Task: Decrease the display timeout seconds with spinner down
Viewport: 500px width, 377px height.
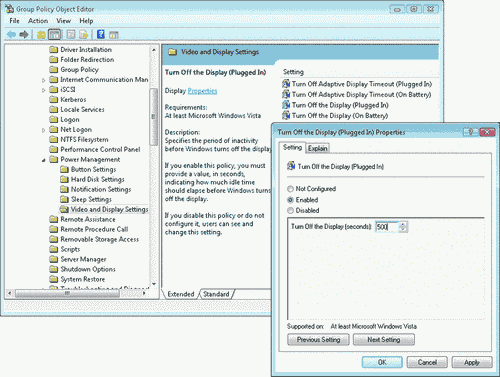Action: (x=403, y=229)
